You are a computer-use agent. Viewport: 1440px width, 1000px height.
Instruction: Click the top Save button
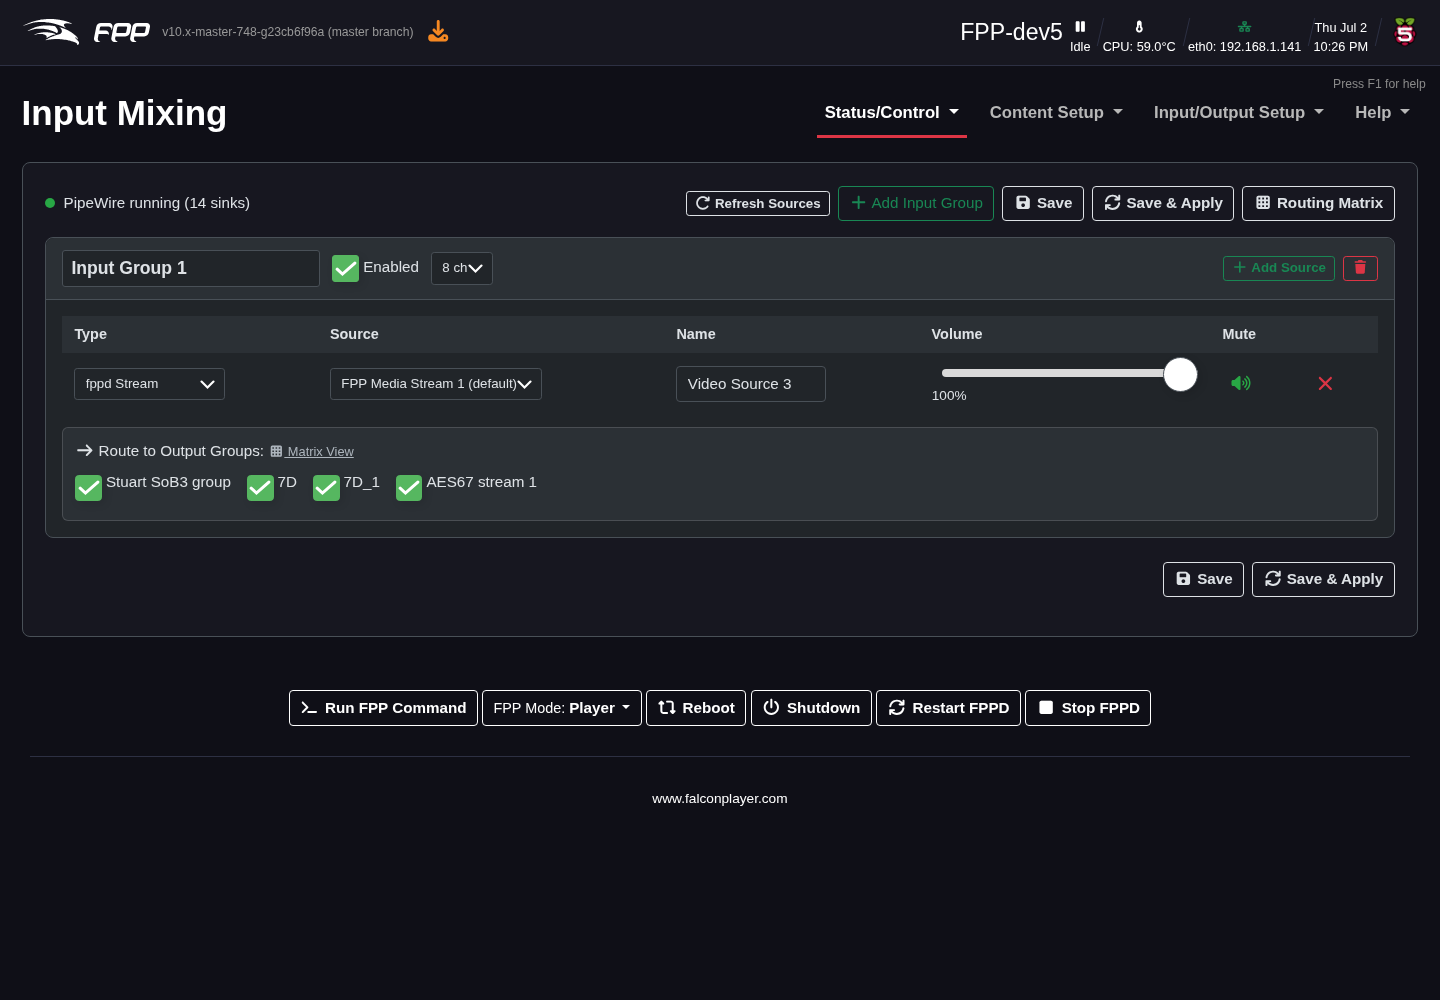(1043, 203)
